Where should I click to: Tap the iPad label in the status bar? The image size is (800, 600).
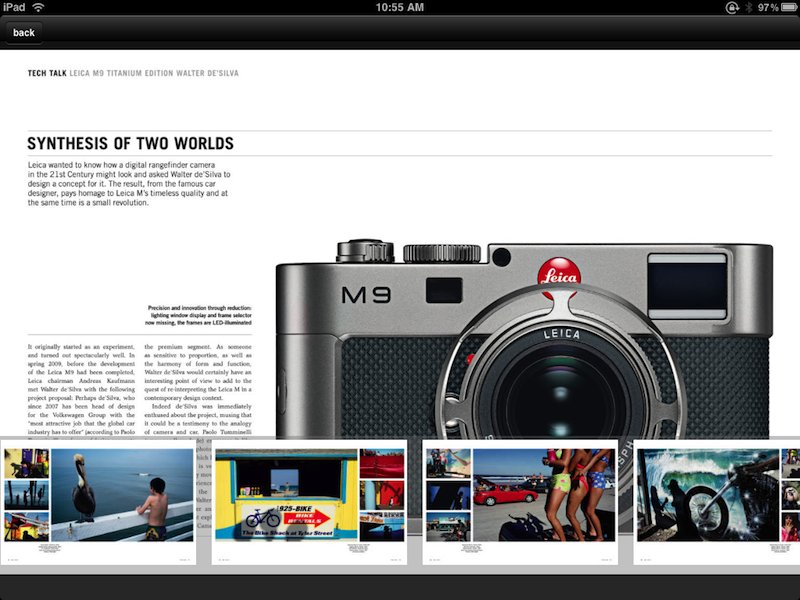pos(14,8)
